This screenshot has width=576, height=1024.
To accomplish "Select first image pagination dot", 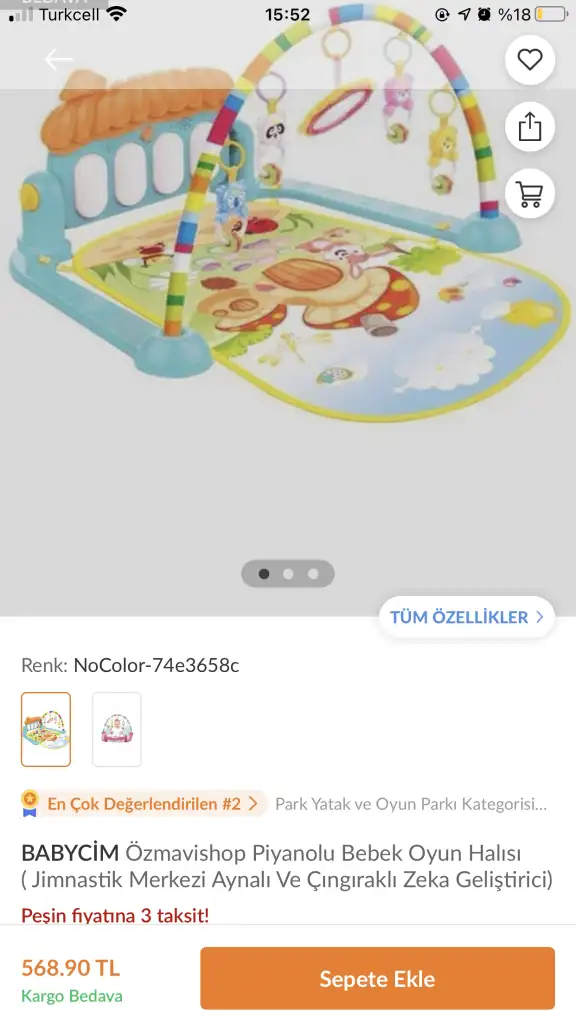I will [x=264, y=574].
